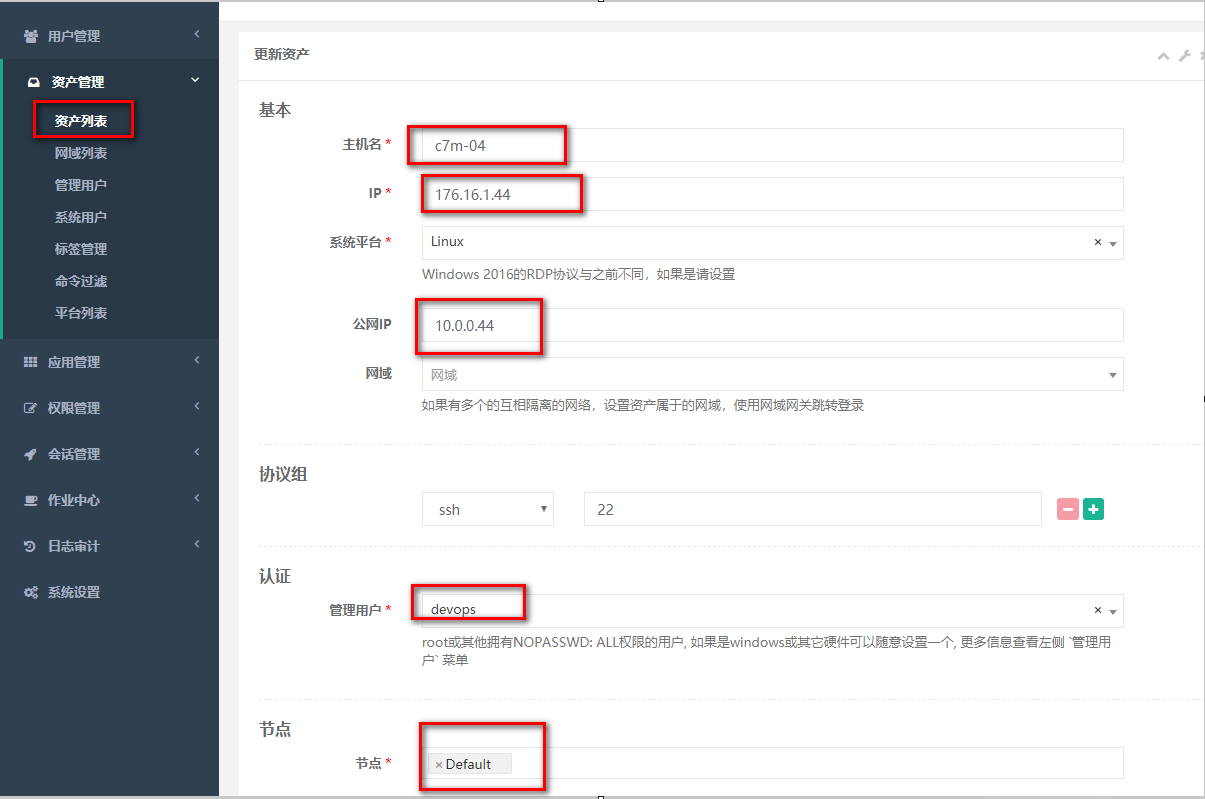Remove the Default node tag via its ×

tap(440, 763)
